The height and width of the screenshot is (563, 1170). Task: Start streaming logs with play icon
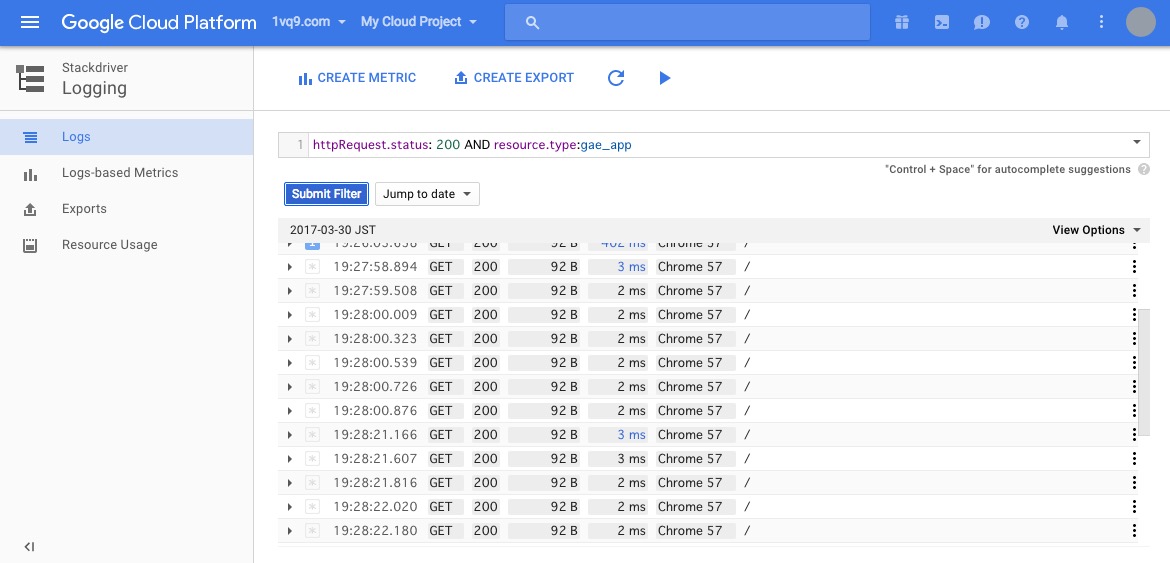pyautogui.click(x=665, y=78)
